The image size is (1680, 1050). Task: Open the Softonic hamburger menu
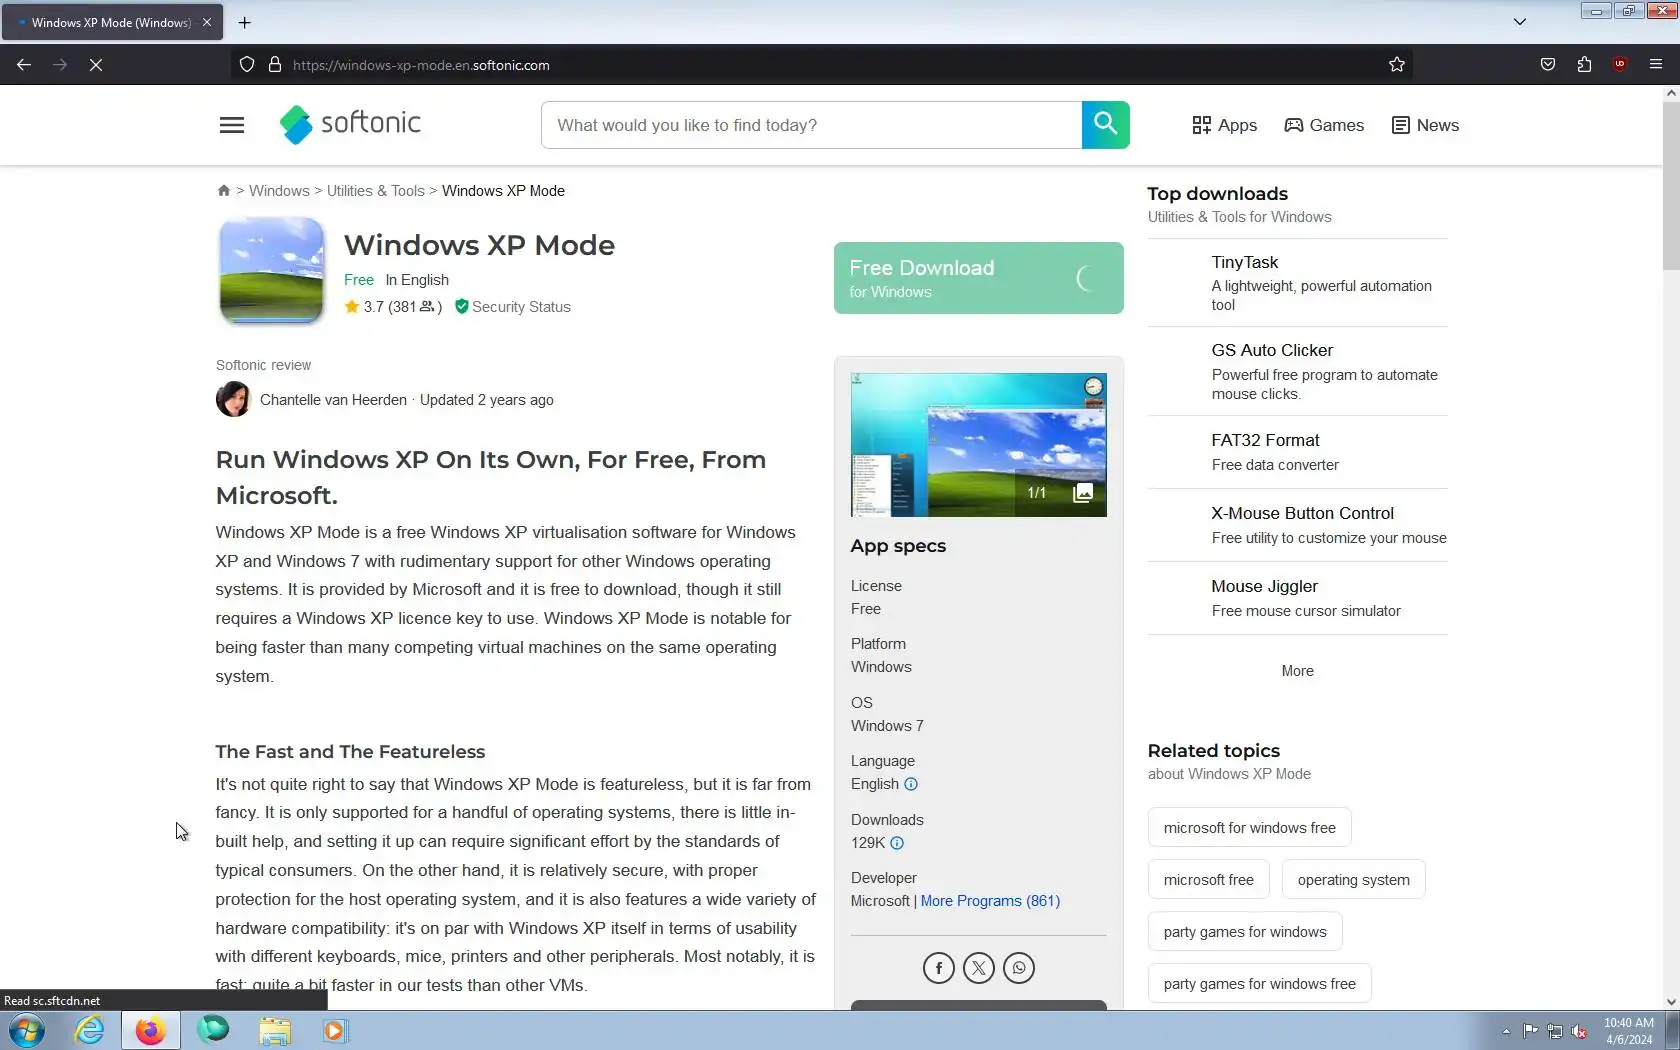coord(231,125)
